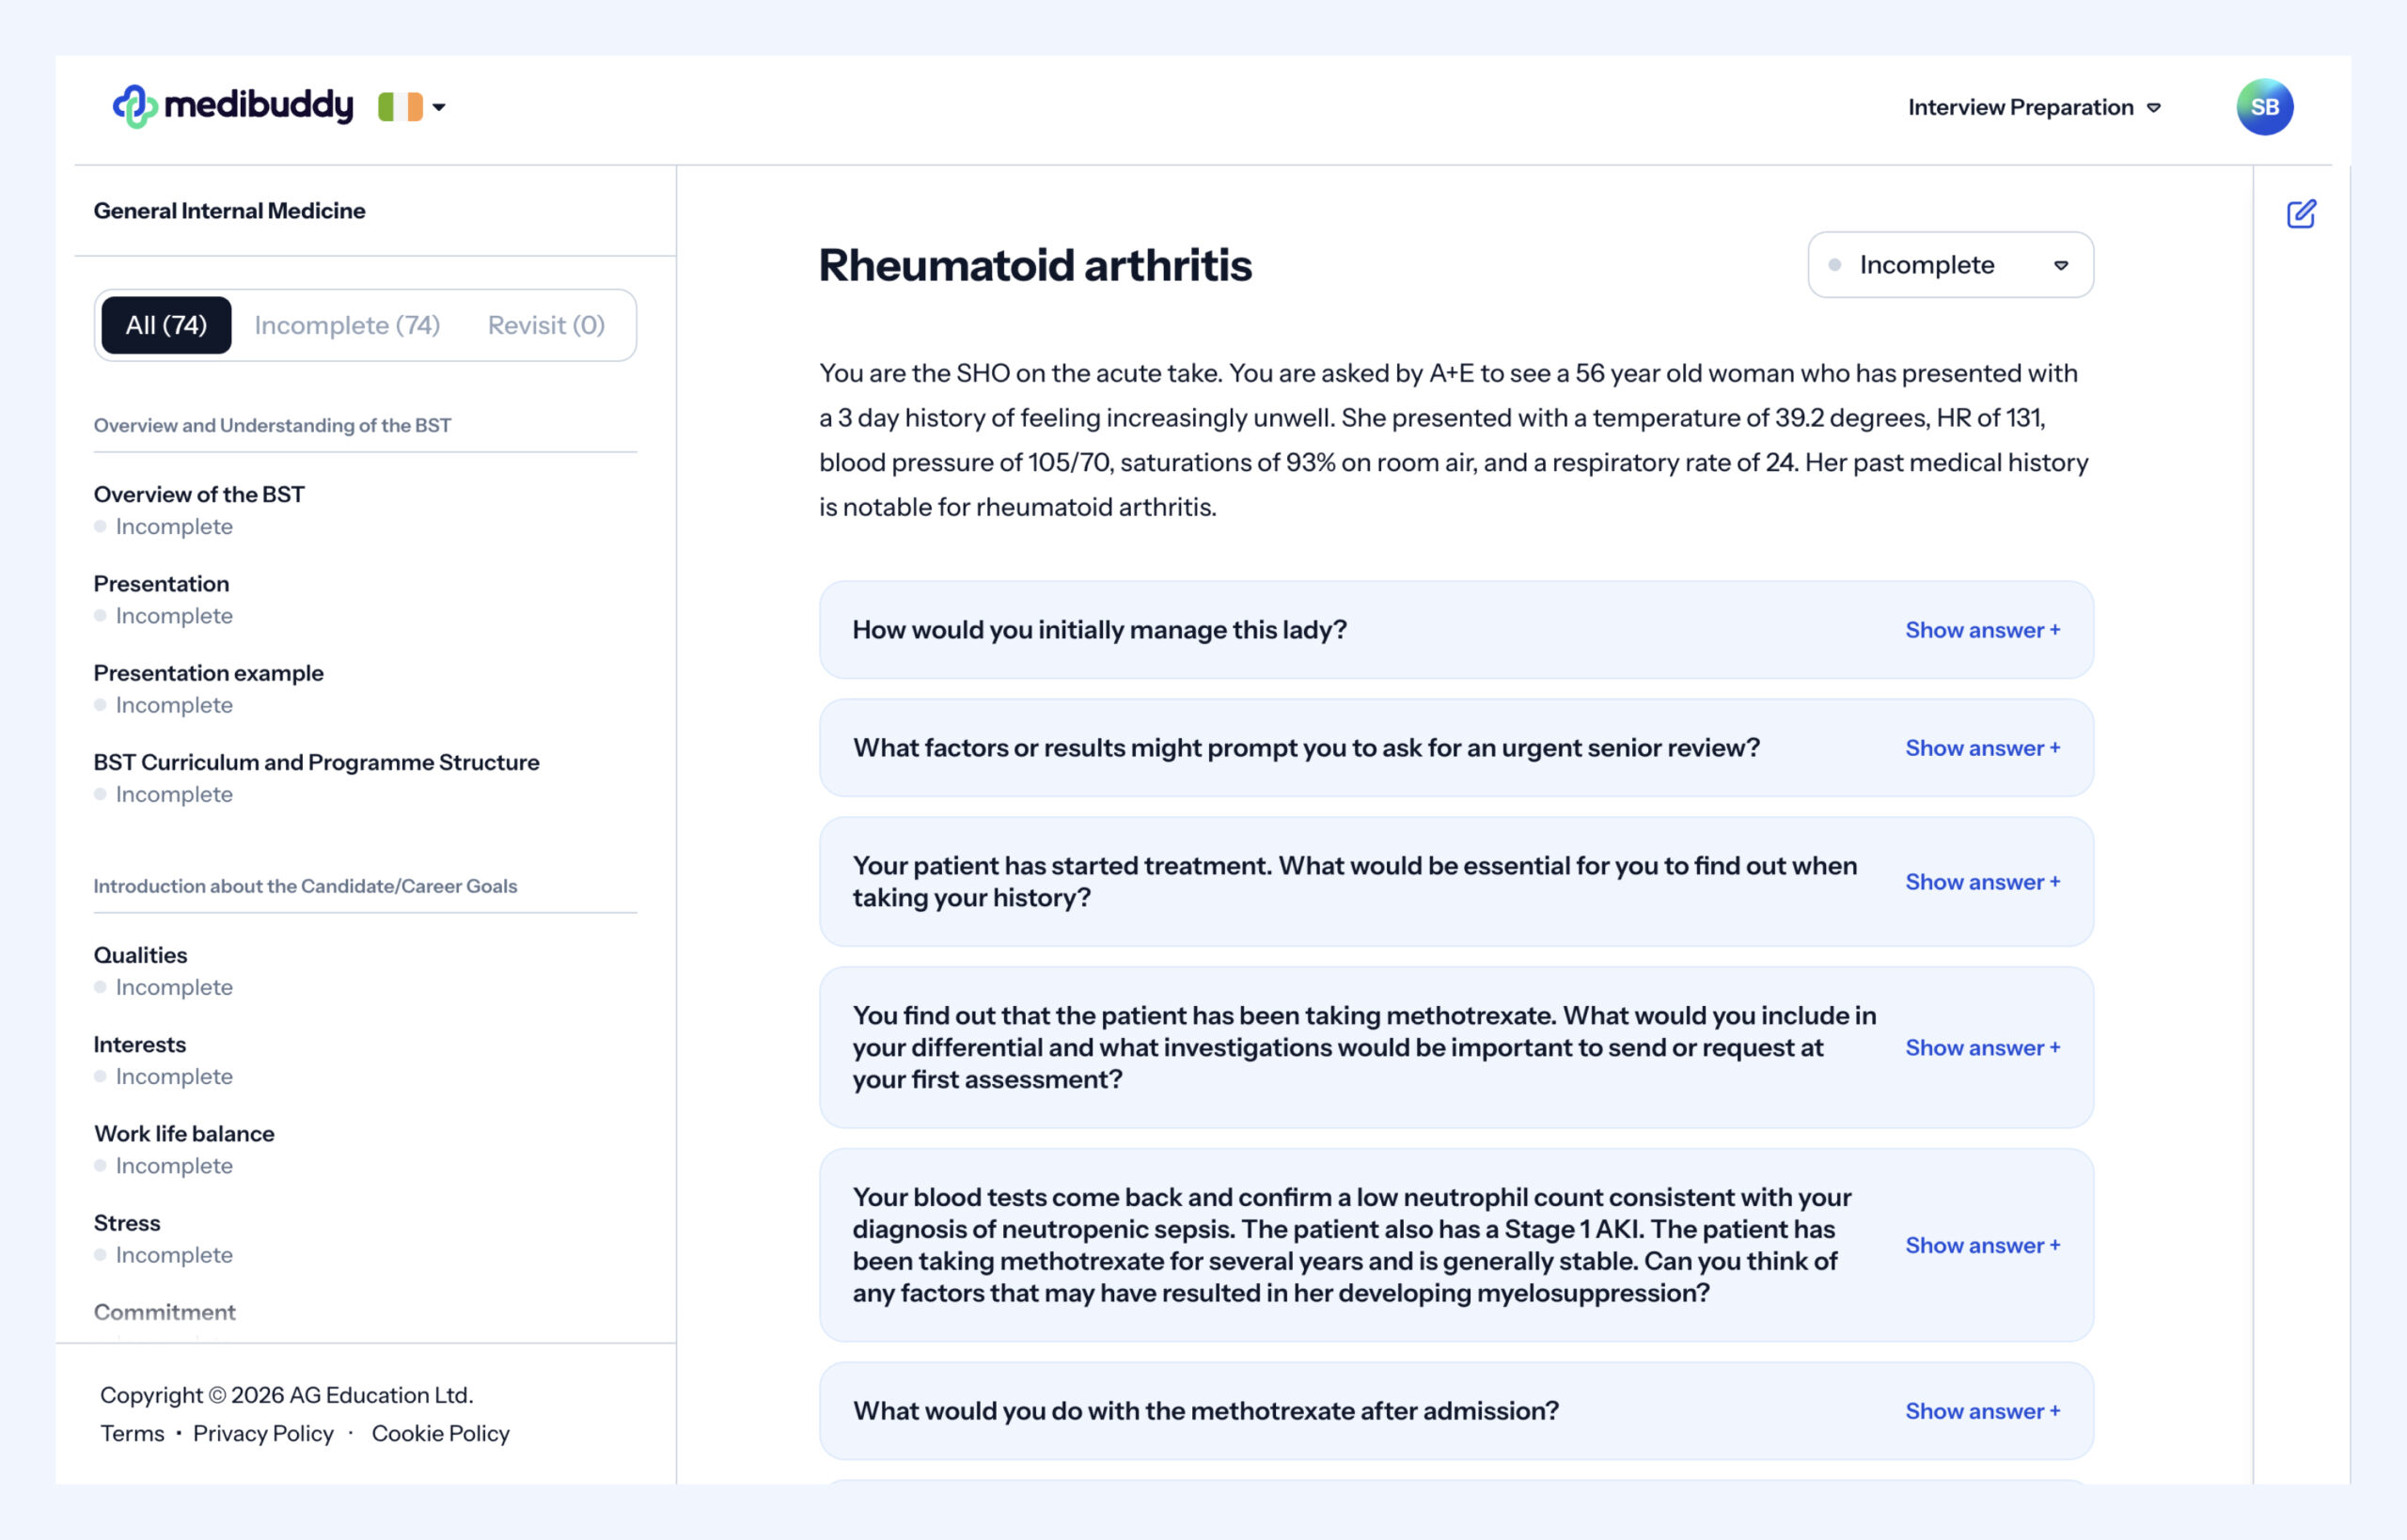
Task: Click the Interview Preparation dropdown arrow
Action: tap(2154, 108)
